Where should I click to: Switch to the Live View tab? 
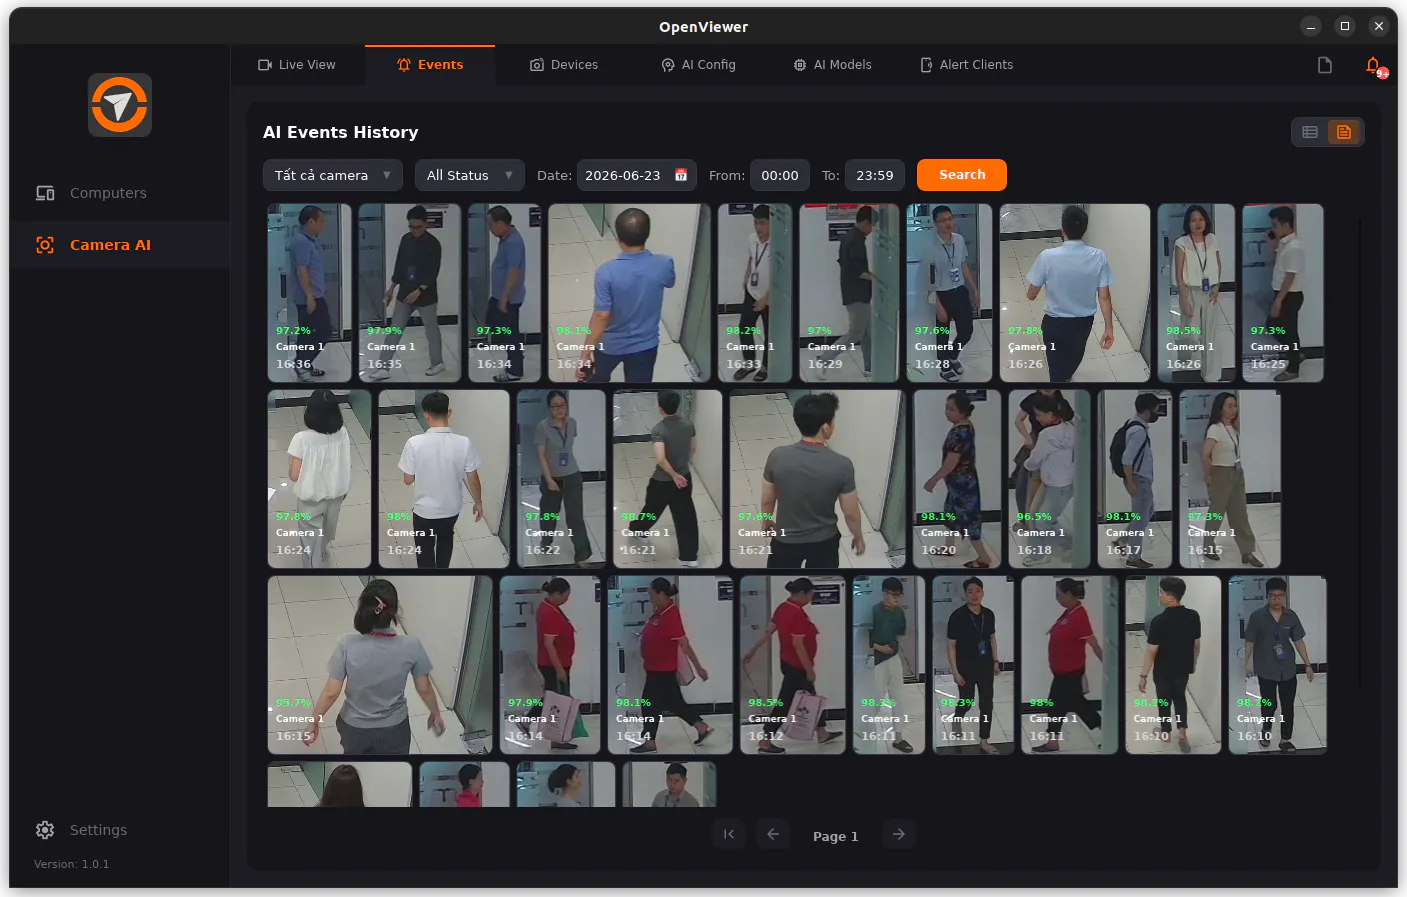tap(297, 65)
